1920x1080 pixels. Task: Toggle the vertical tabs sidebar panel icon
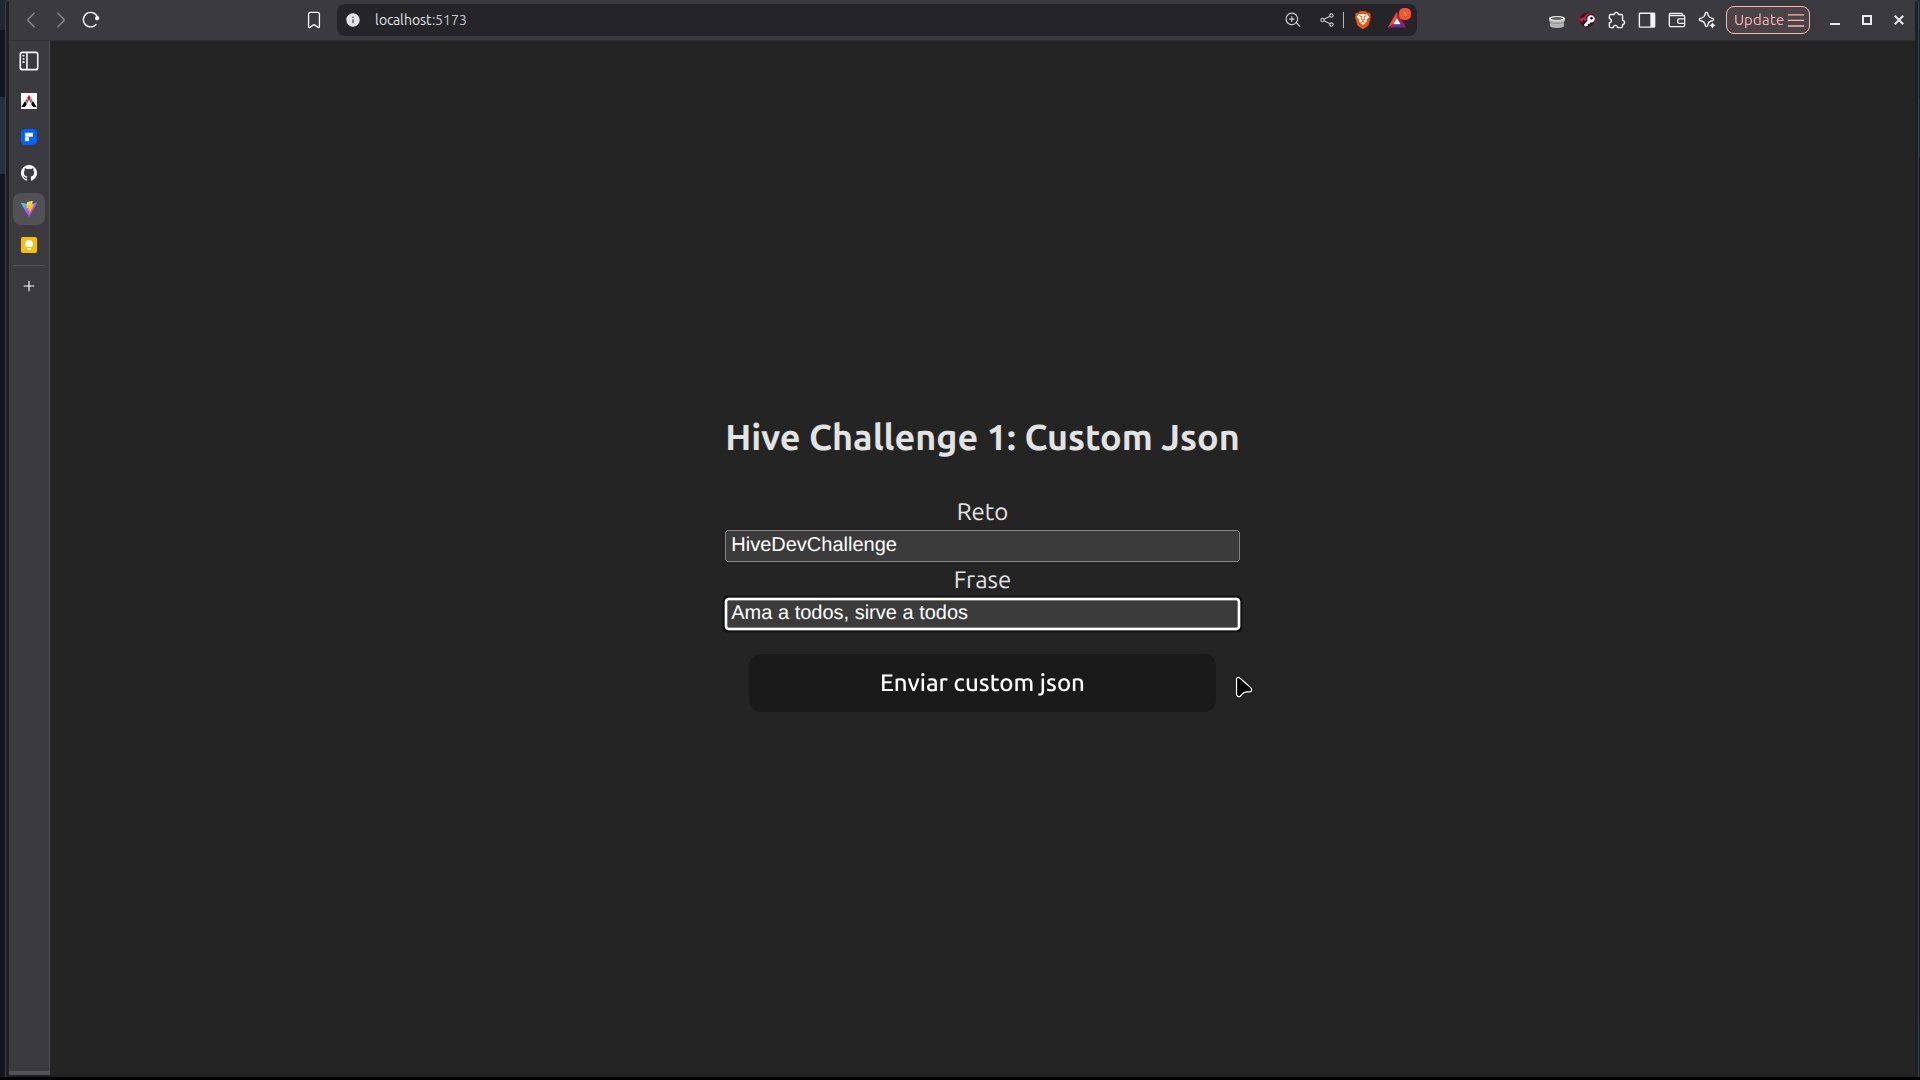coord(29,62)
